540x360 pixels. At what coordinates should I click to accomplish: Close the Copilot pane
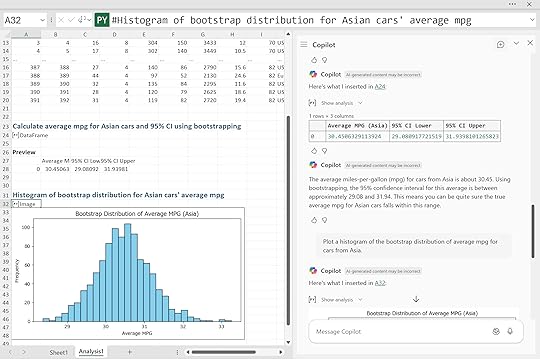(x=530, y=43)
